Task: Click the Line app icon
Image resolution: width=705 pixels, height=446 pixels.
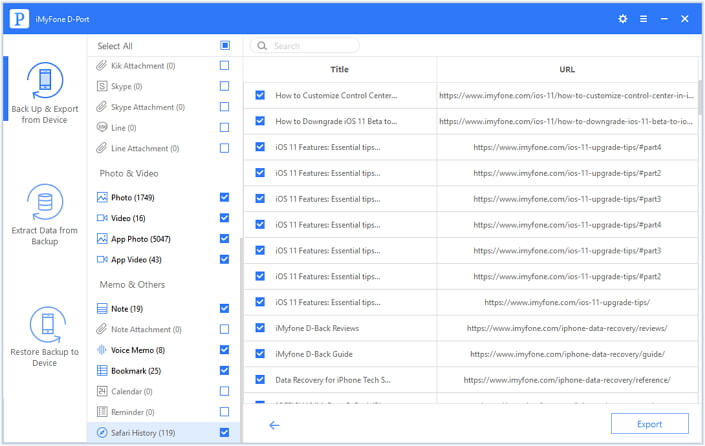Action: pyautogui.click(x=102, y=127)
